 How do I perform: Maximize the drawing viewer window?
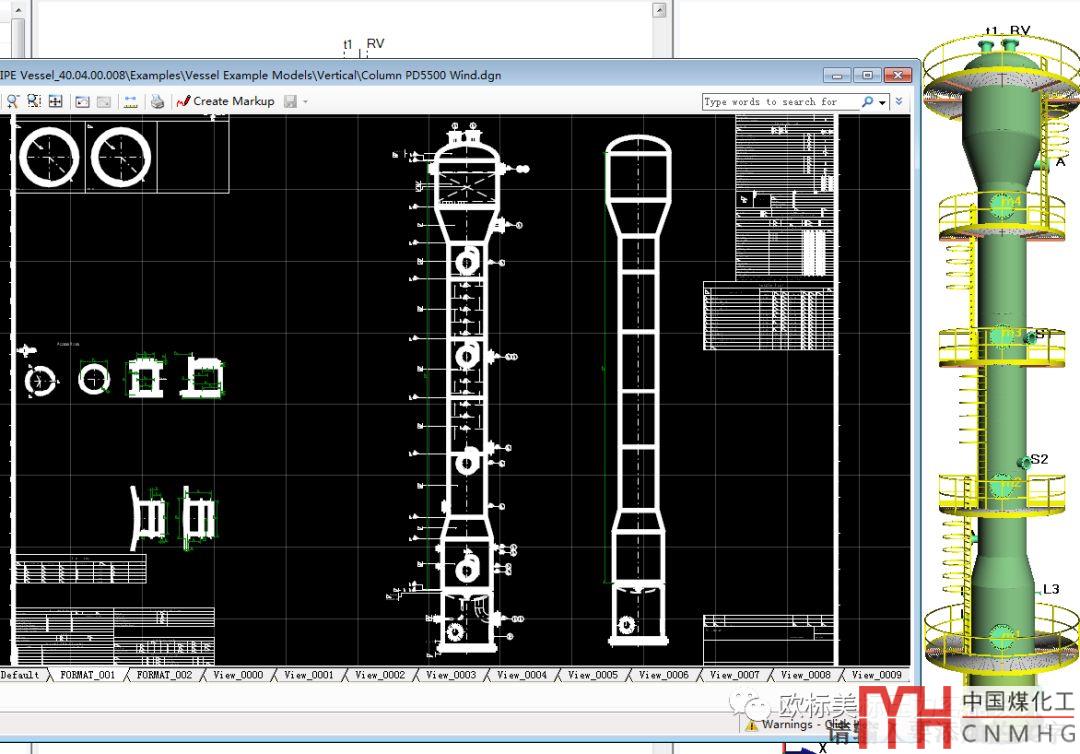pos(867,75)
